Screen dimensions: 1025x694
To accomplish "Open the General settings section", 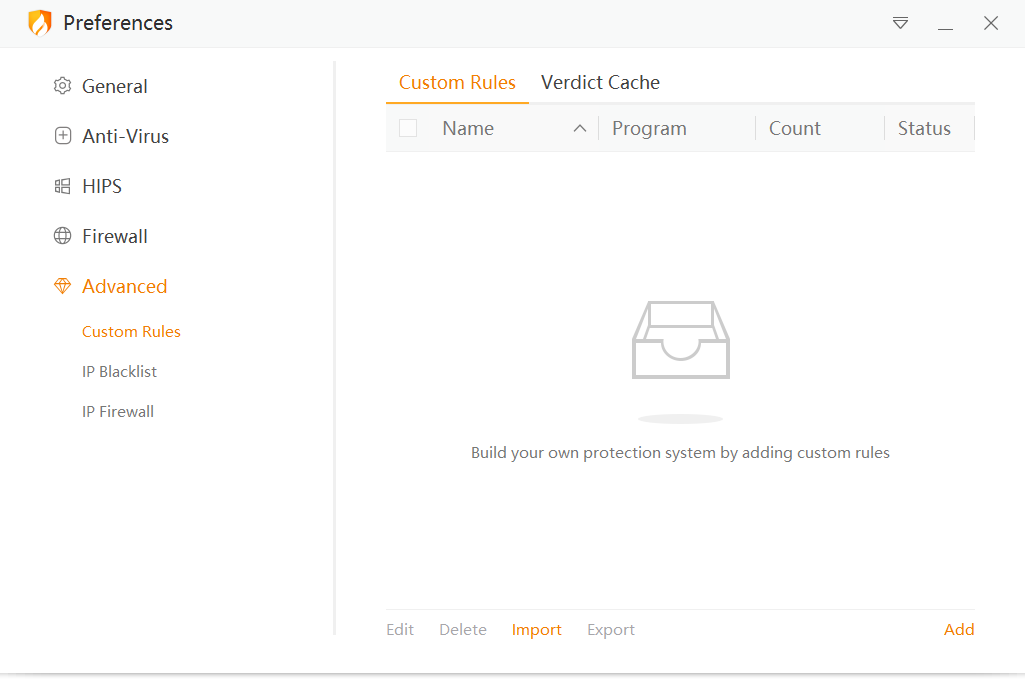I will coord(114,86).
